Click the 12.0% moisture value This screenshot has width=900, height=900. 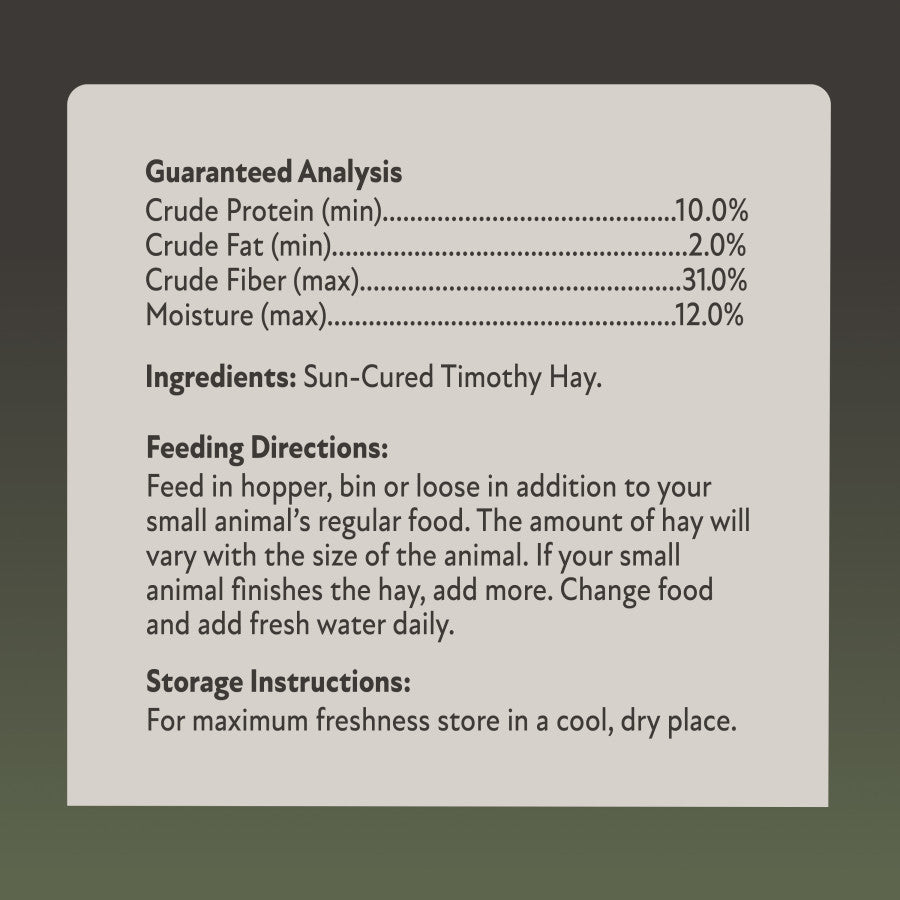710,316
